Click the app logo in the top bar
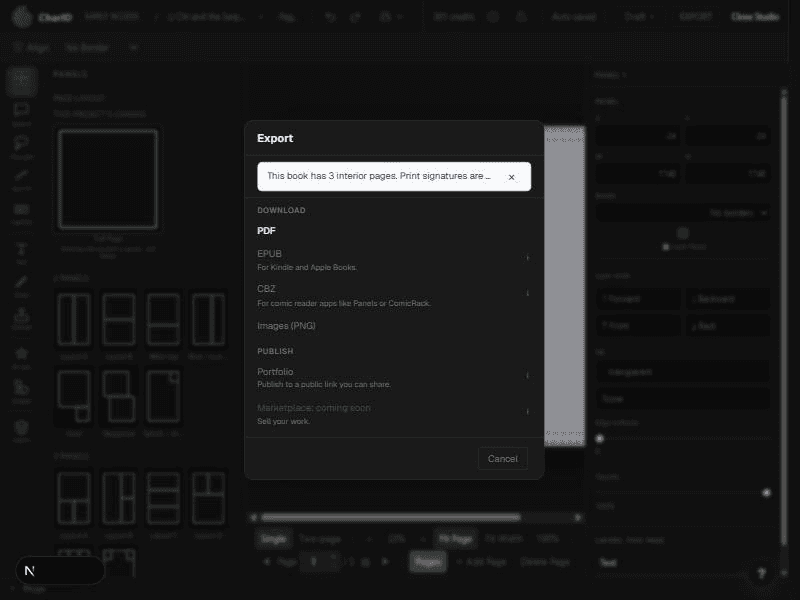The image size is (800, 600). pyautogui.click(x=22, y=16)
